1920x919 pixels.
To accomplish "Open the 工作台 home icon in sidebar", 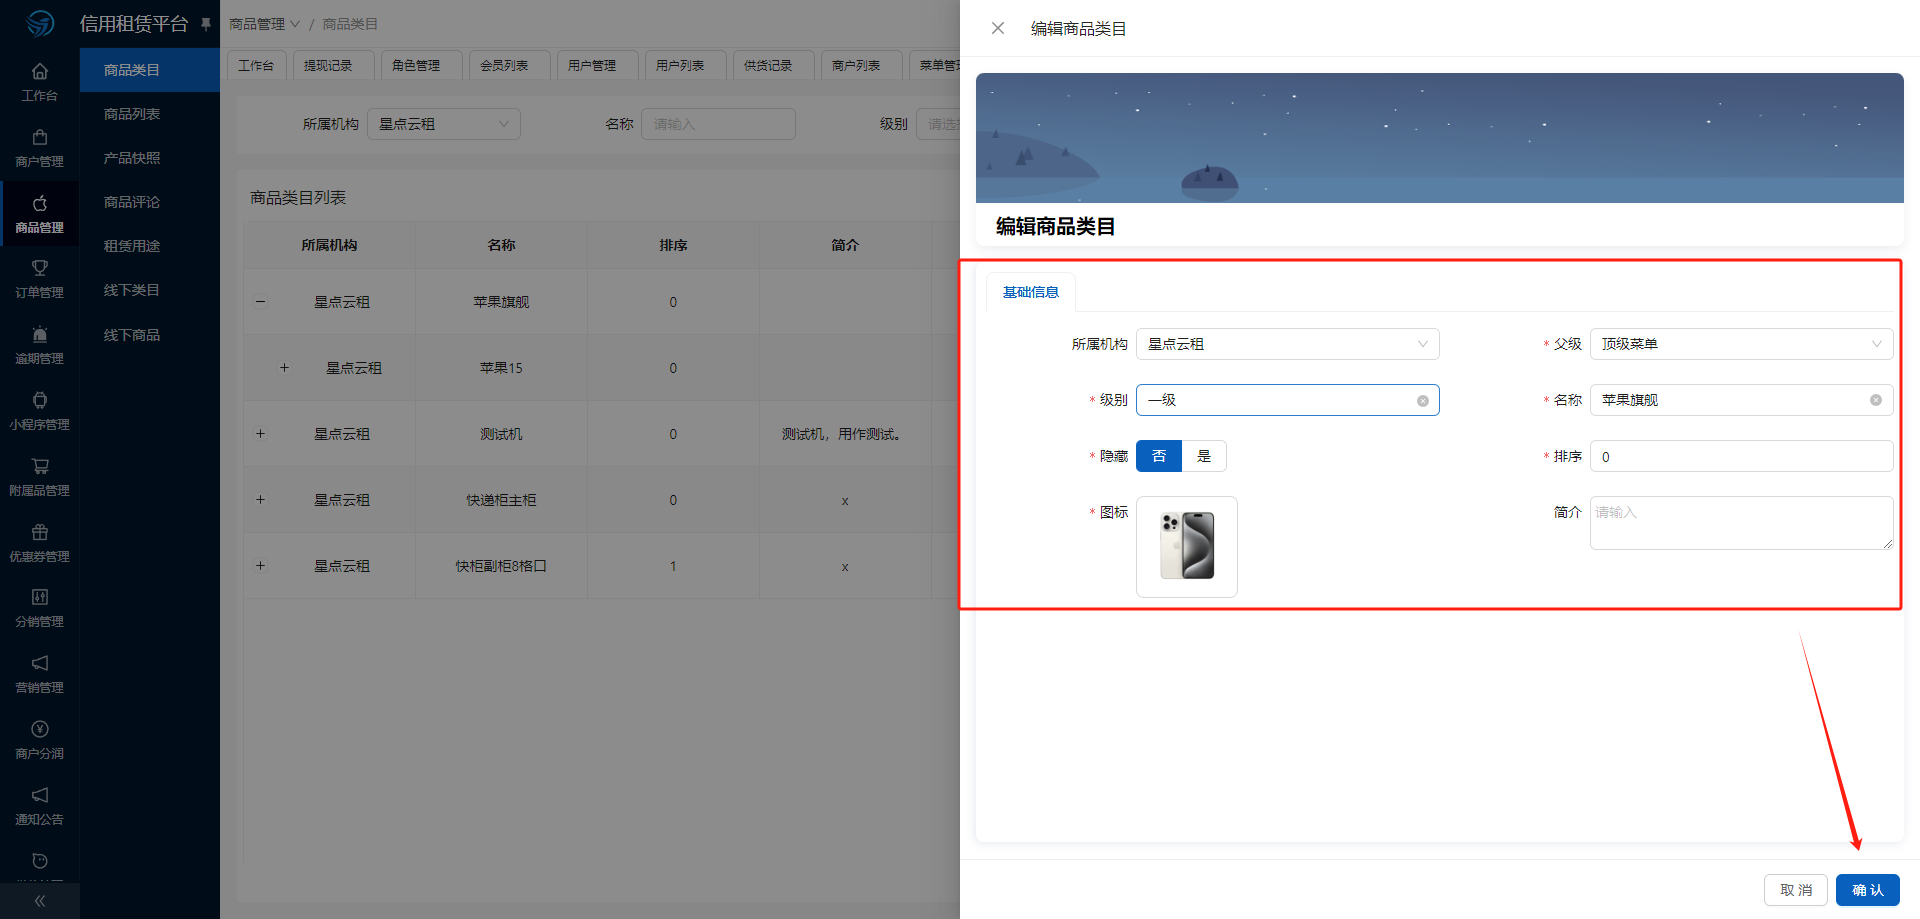I will click(40, 72).
